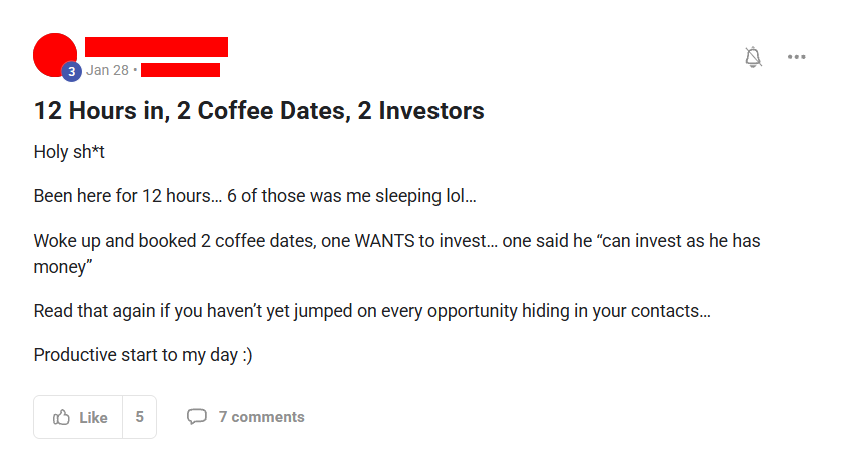Click the Like text label
Screen dimensions: 856x472
tap(93, 417)
